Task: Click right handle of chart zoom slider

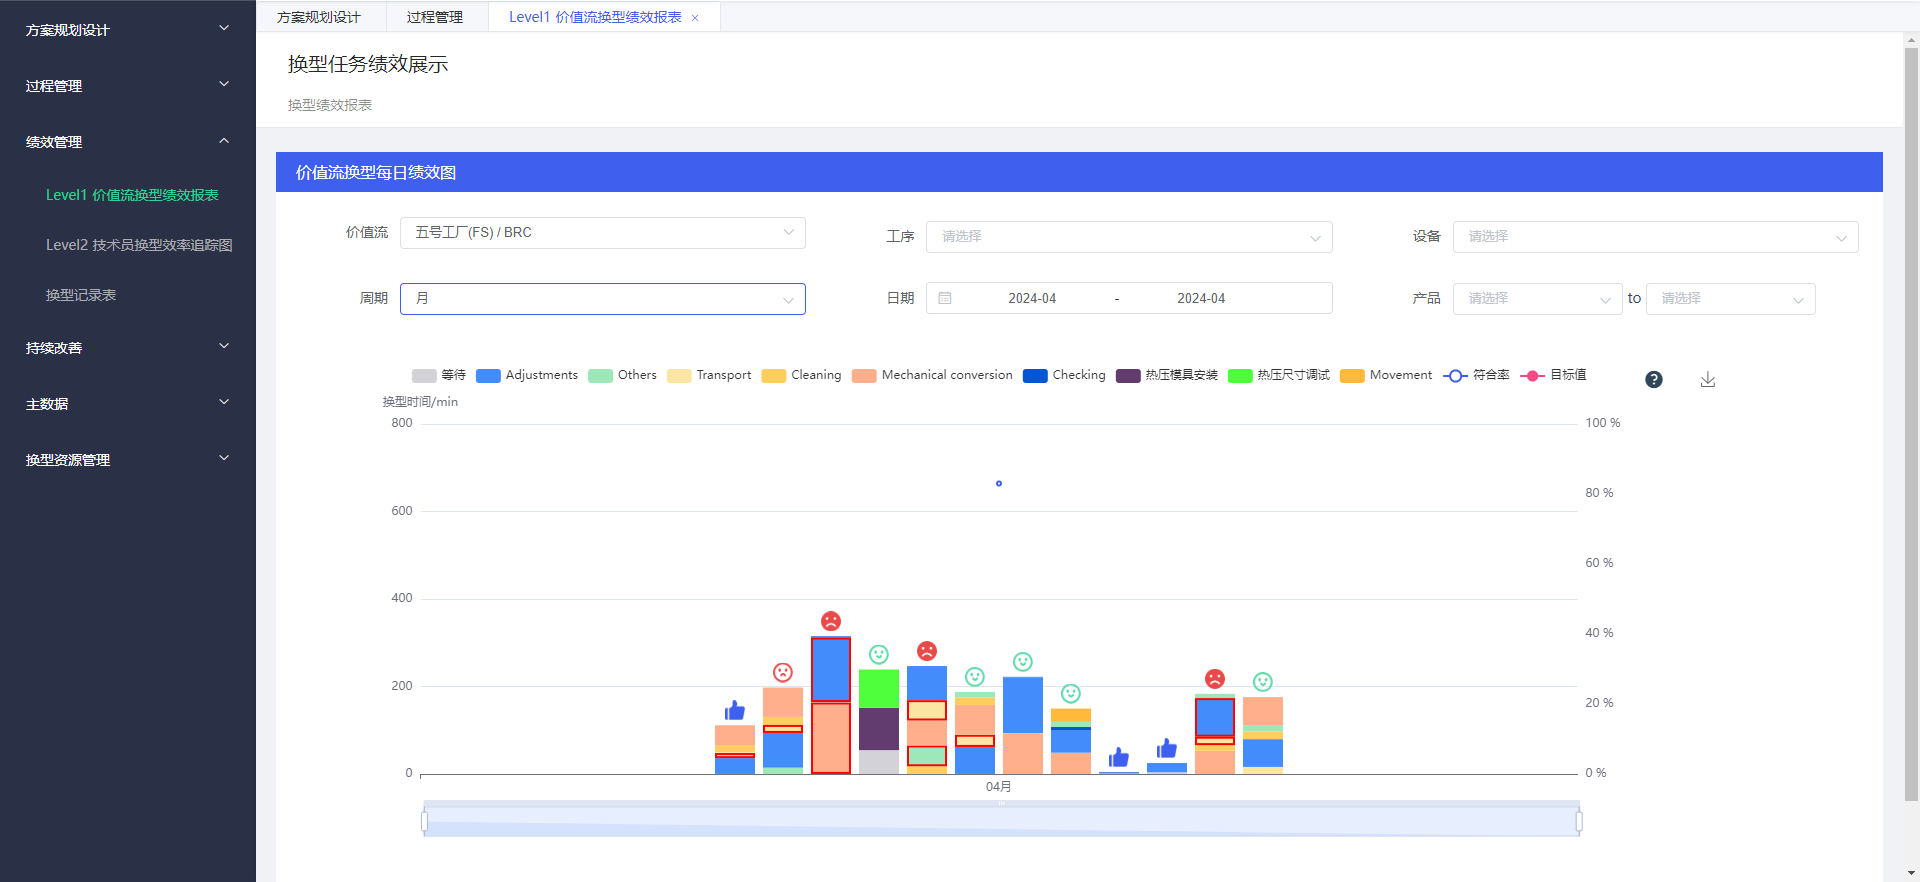Action: (x=1579, y=821)
